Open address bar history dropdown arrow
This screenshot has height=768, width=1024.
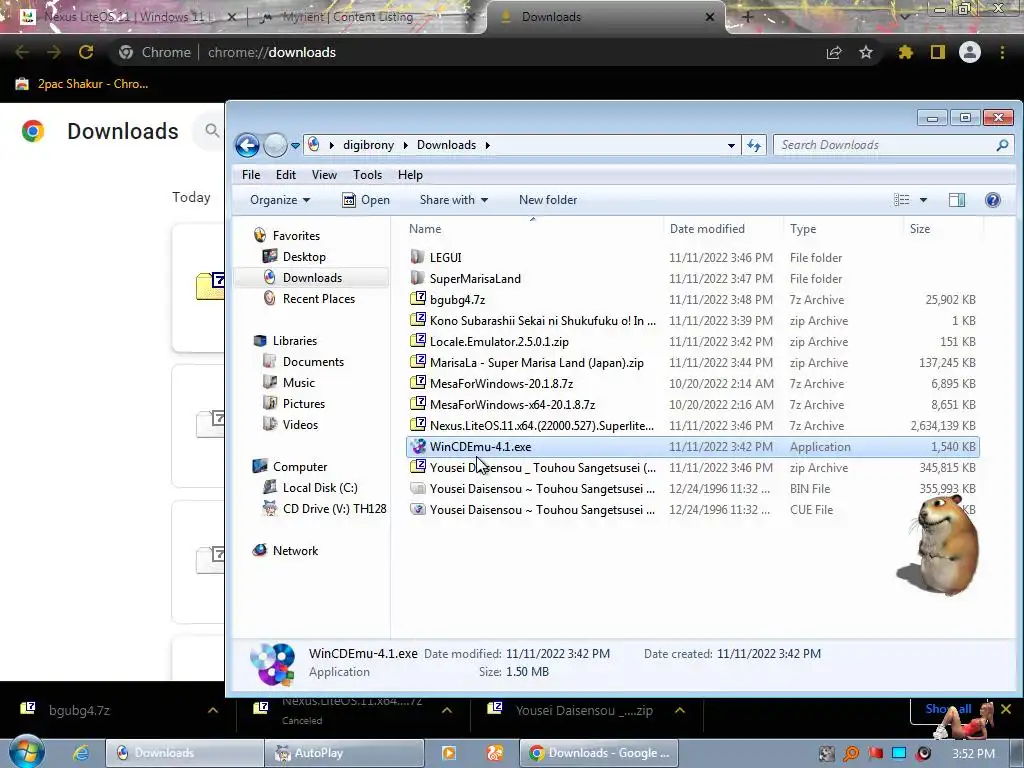[731, 145]
